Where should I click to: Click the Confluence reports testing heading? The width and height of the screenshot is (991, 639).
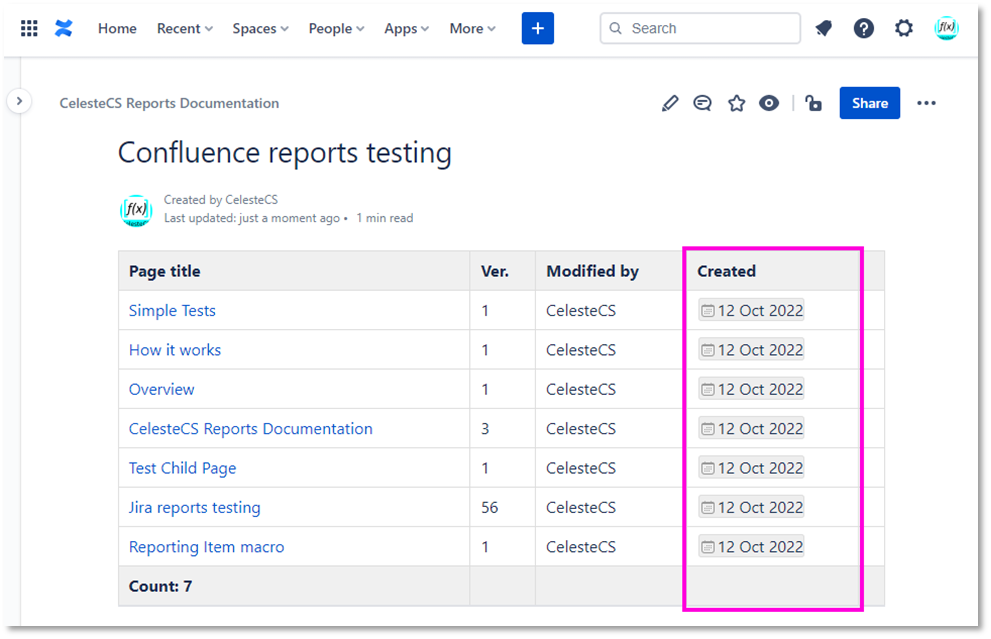[285, 154]
